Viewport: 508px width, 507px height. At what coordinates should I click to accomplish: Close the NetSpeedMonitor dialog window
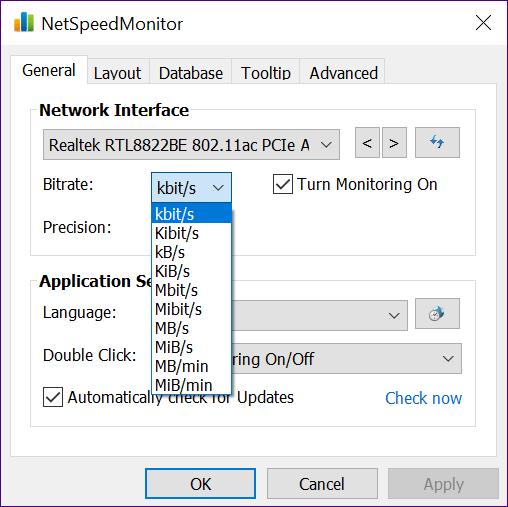point(483,23)
